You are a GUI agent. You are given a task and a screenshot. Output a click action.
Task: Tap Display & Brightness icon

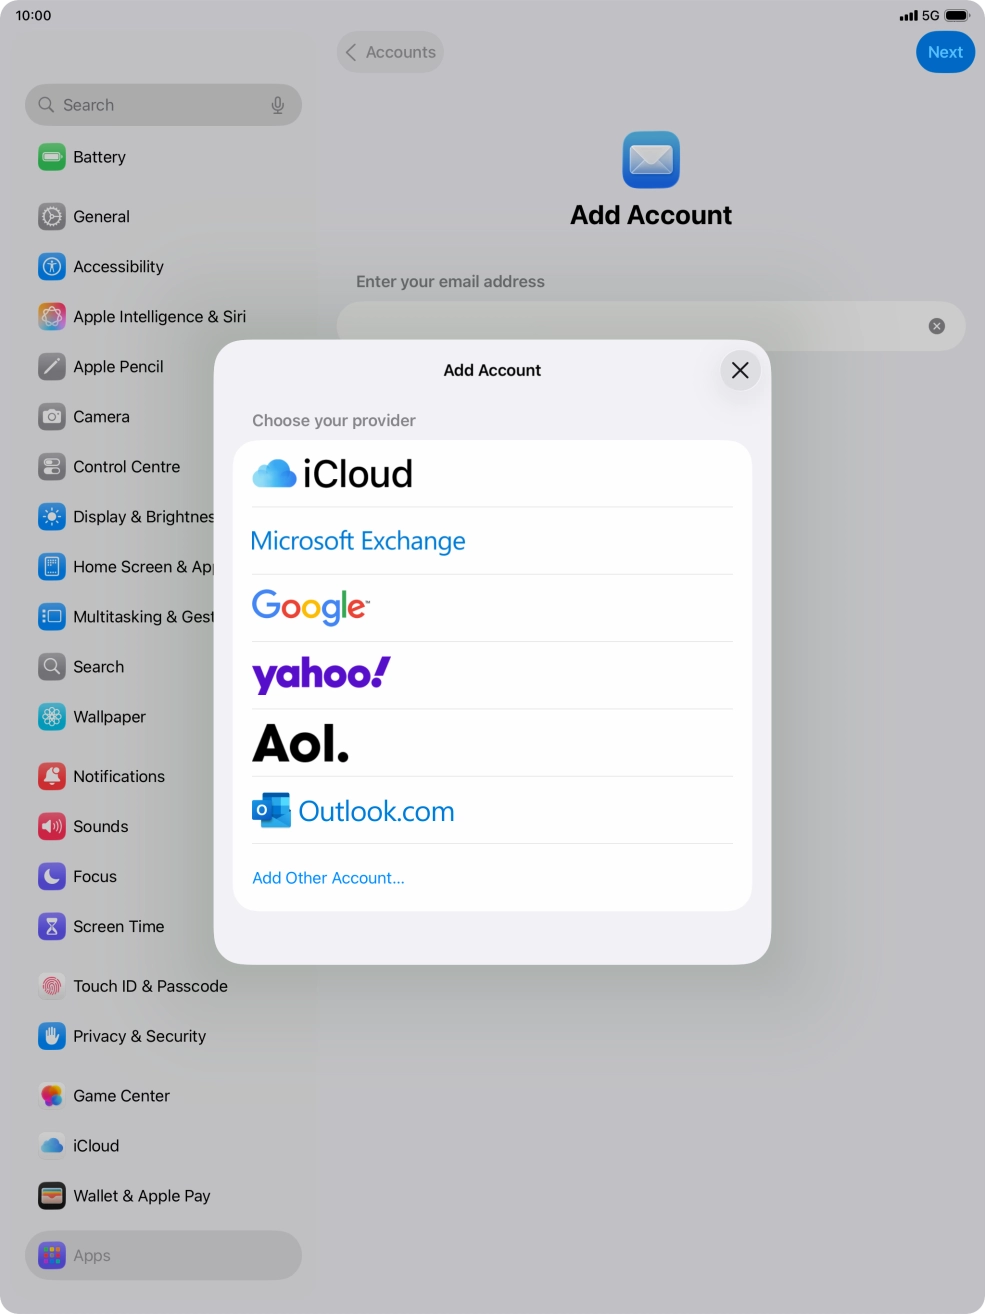point(52,517)
